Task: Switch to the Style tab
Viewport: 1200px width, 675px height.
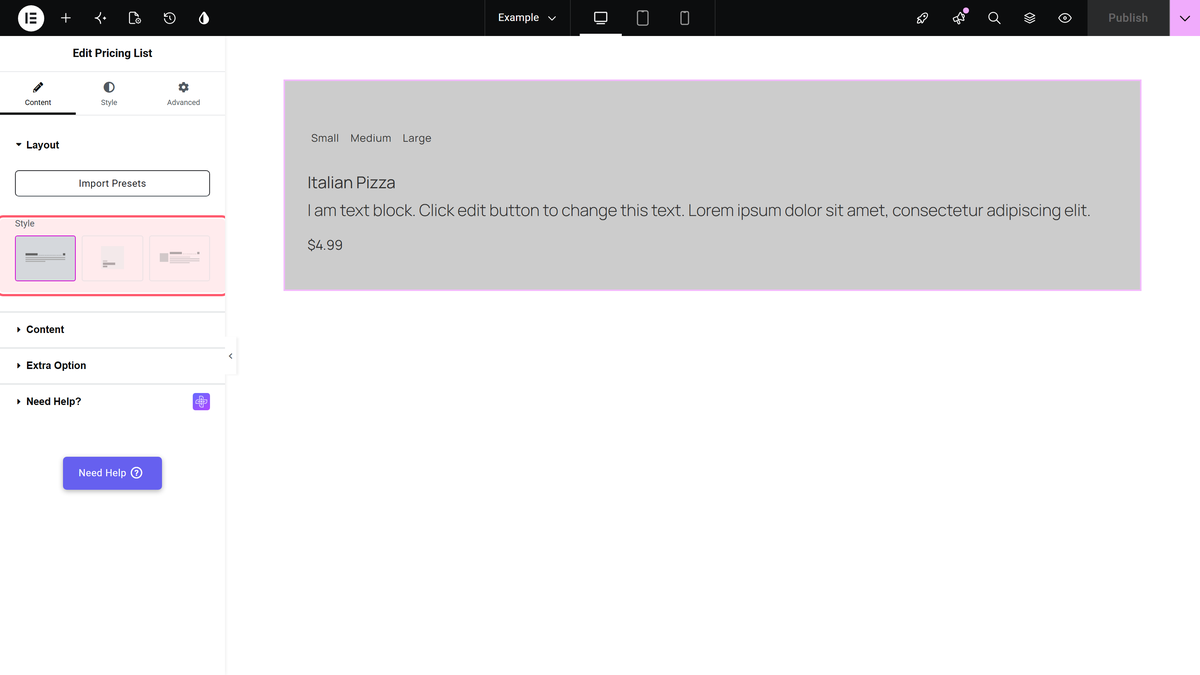Action: pos(109,94)
